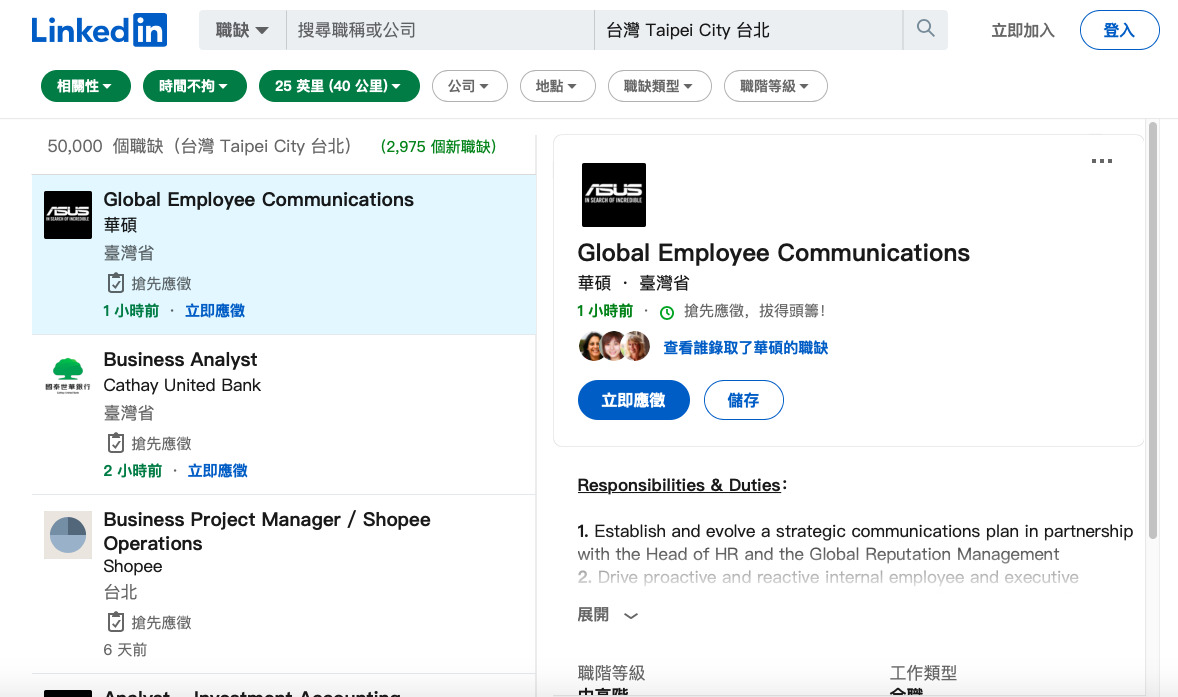Click 1 小時前 in the job detail header
The image size is (1178, 697).
(x=606, y=311)
